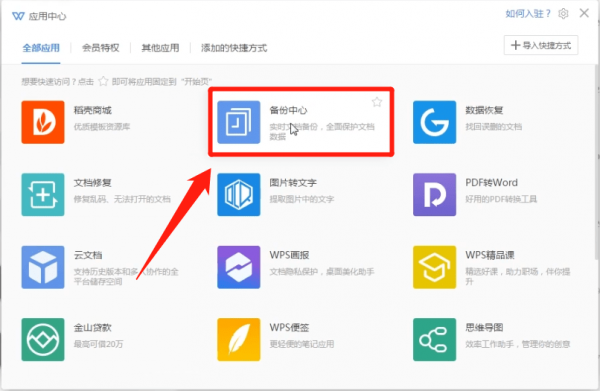Click the settings gear icon

(x=563, y=14)
